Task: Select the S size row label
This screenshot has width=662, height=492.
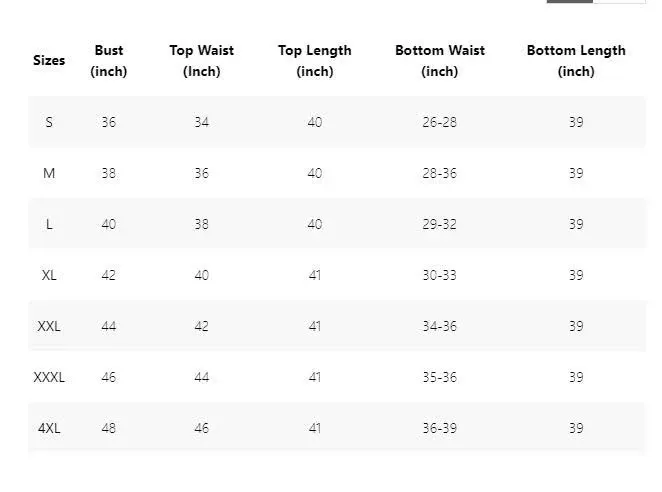Action: 49,122
